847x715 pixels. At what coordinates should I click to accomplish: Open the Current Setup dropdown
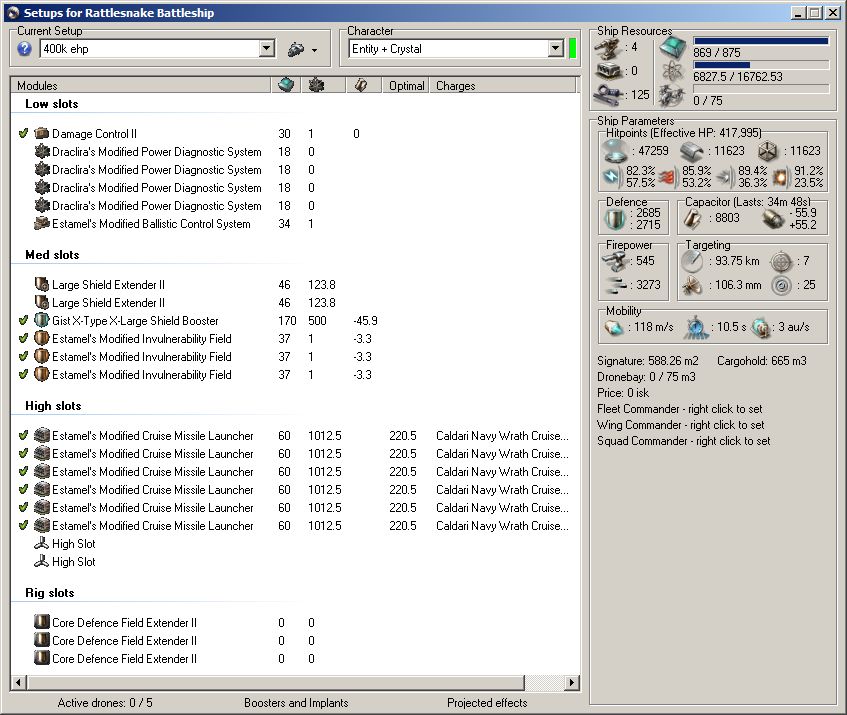click(266, 48)
